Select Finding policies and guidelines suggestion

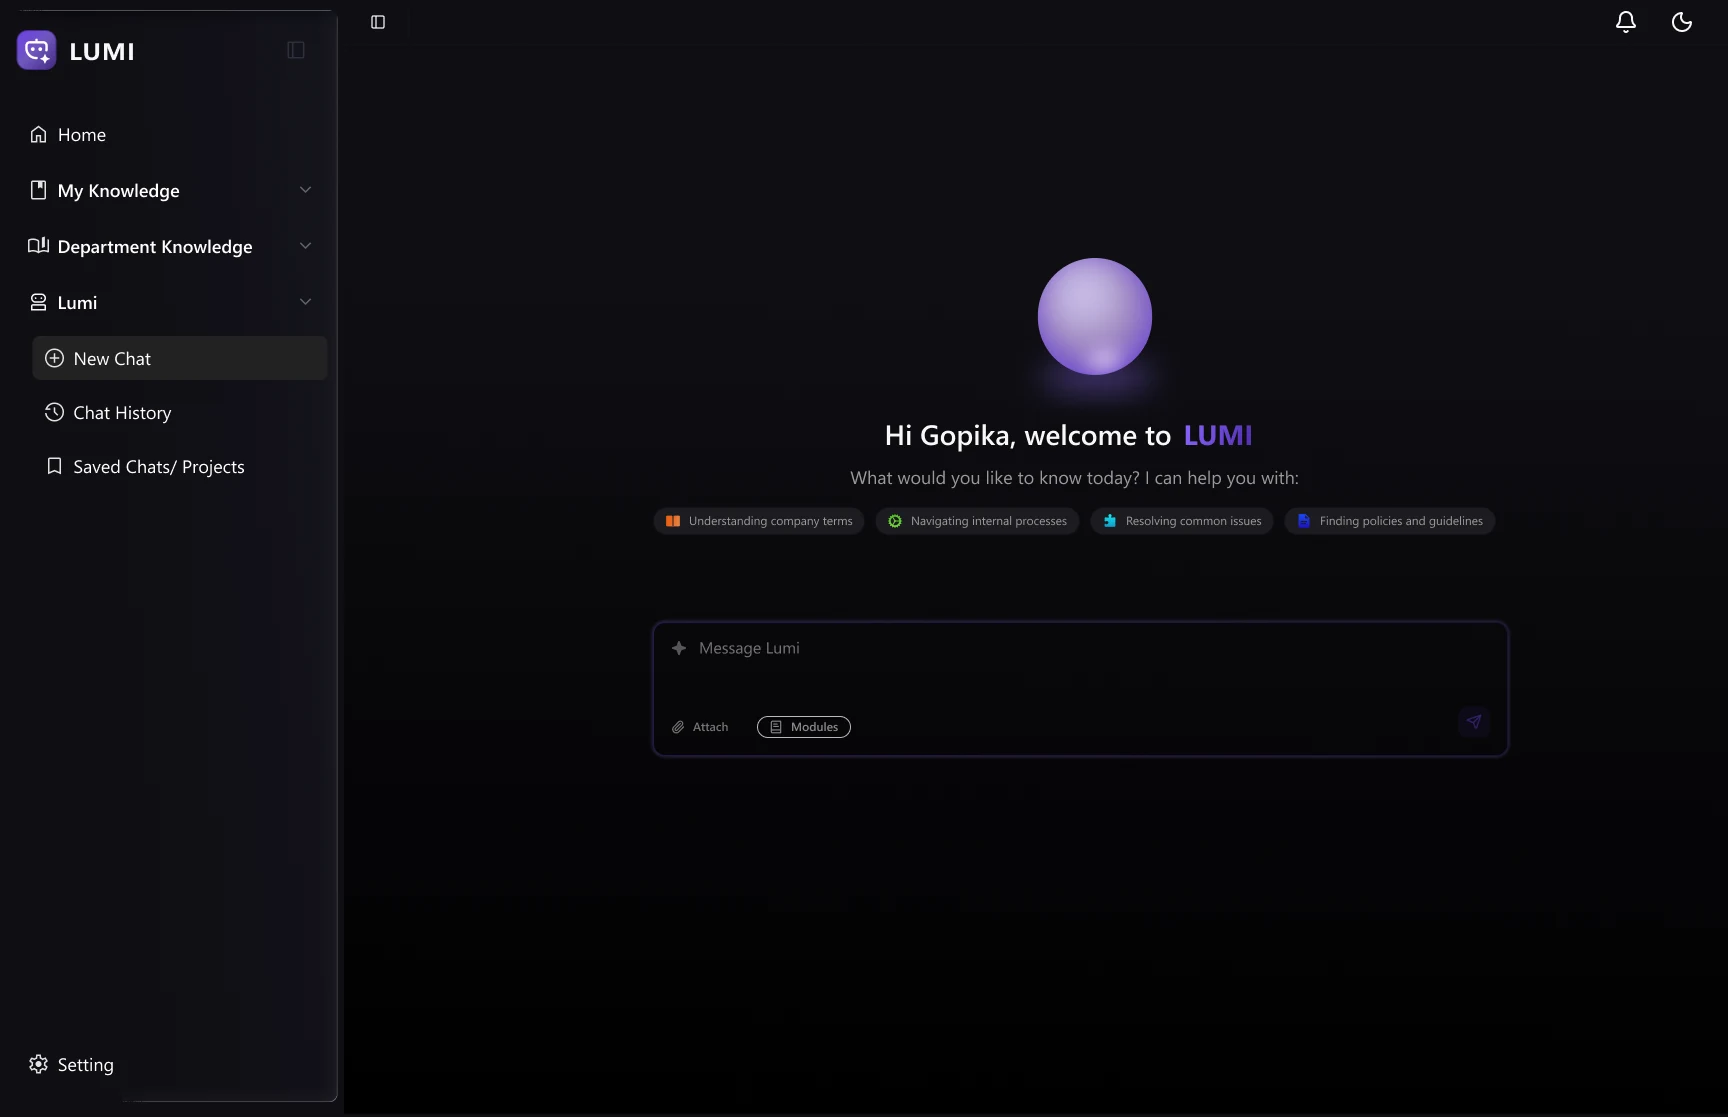[1390, 521]
